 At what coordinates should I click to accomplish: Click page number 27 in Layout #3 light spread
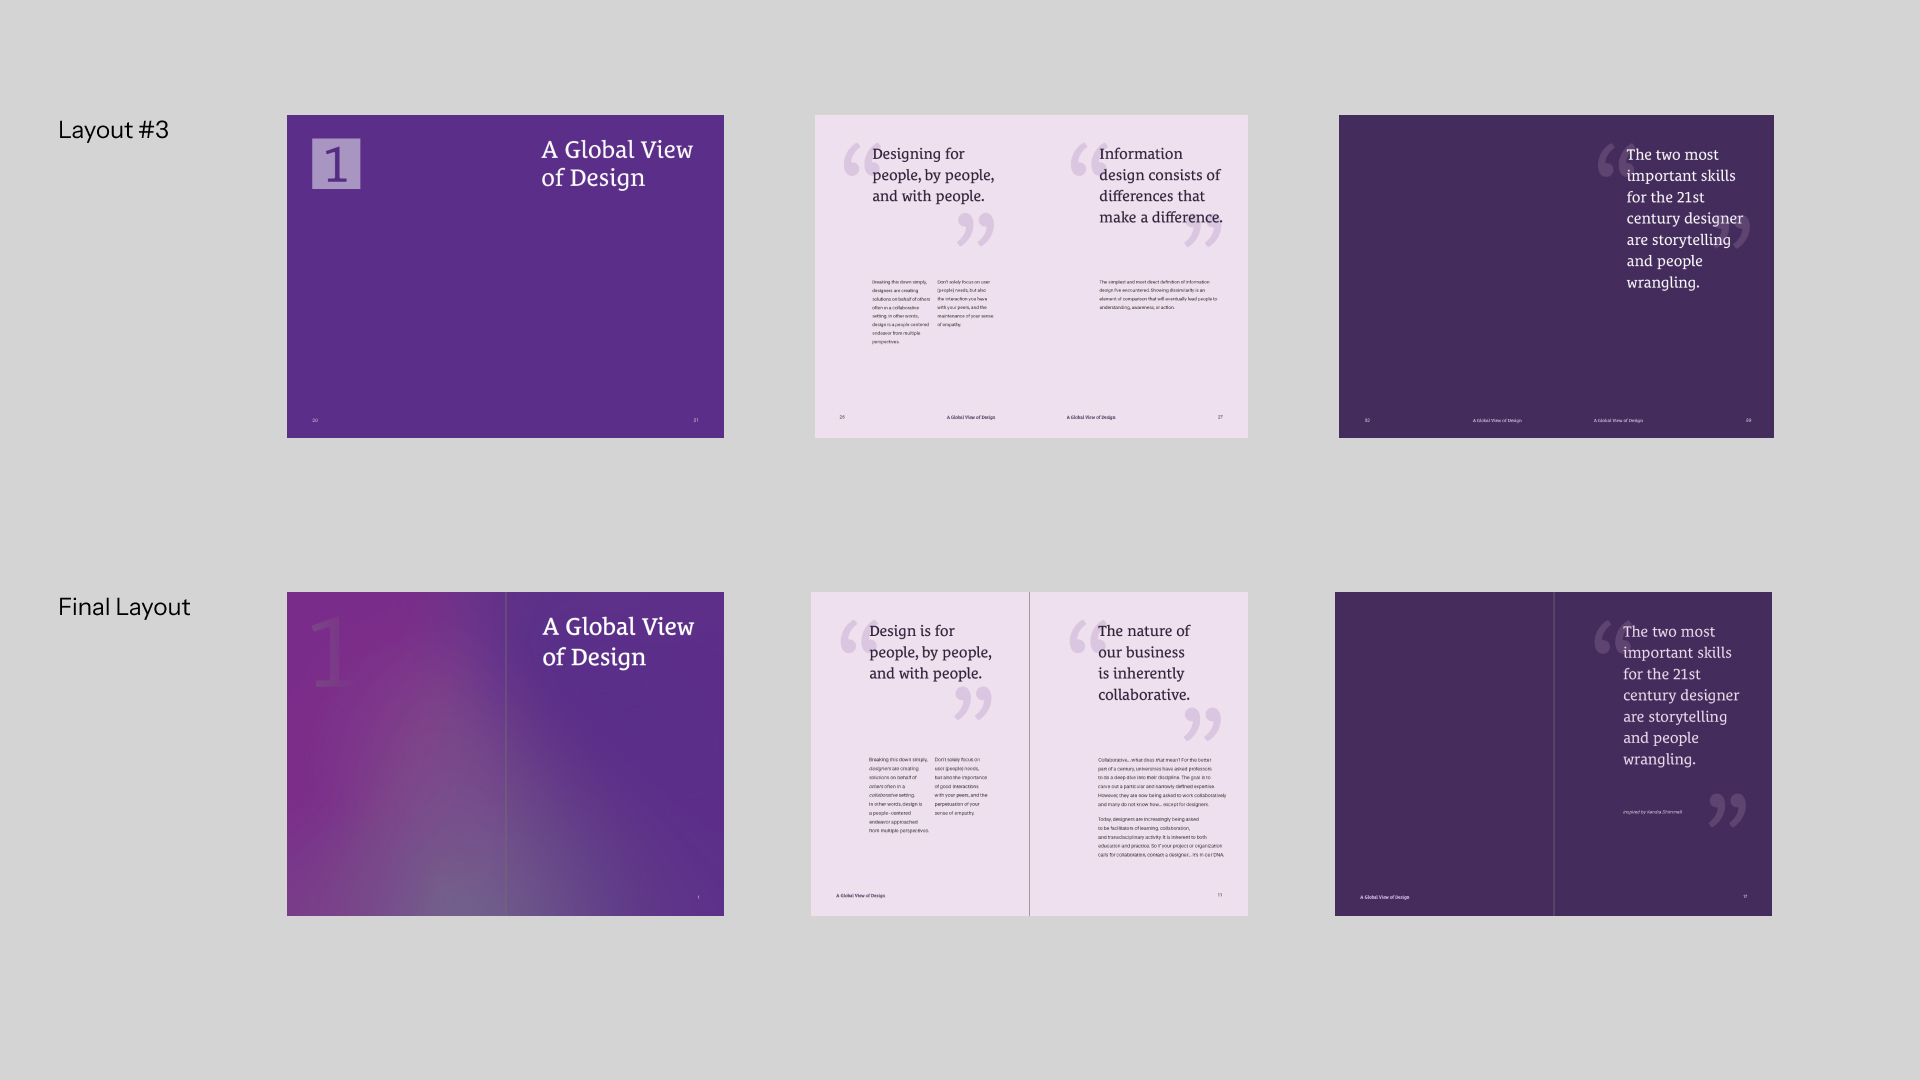point(1220,417)
